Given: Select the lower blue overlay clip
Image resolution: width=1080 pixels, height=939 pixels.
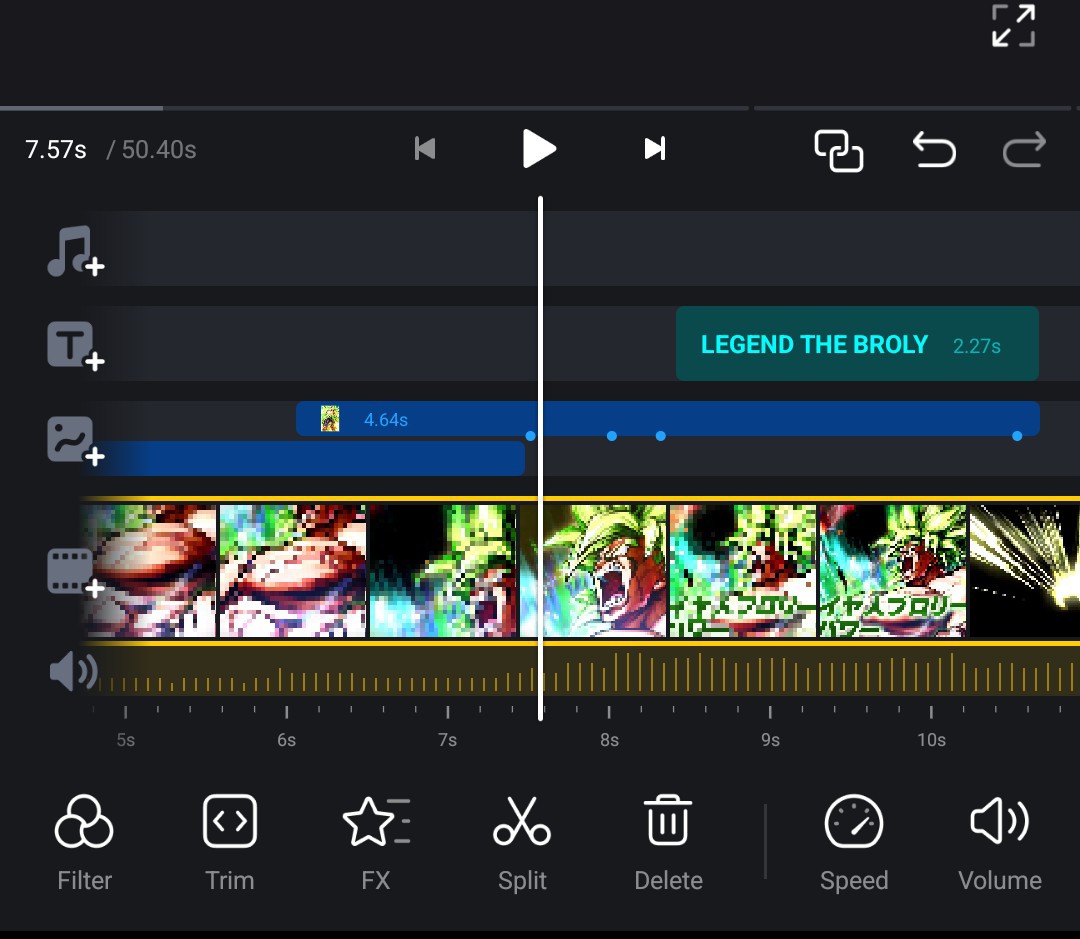Looking at the screenshot, I should pos(304,458).
